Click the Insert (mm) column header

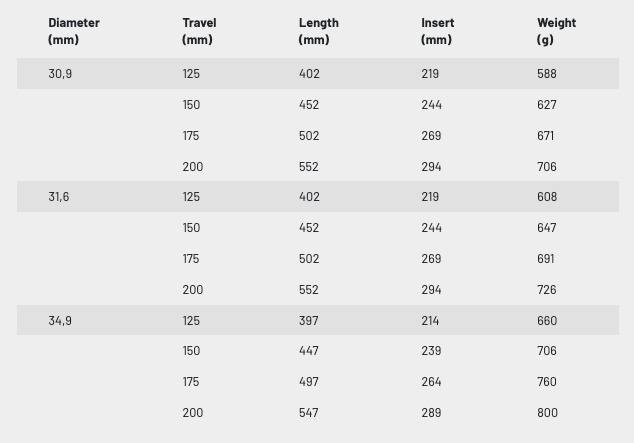[437, 31]
